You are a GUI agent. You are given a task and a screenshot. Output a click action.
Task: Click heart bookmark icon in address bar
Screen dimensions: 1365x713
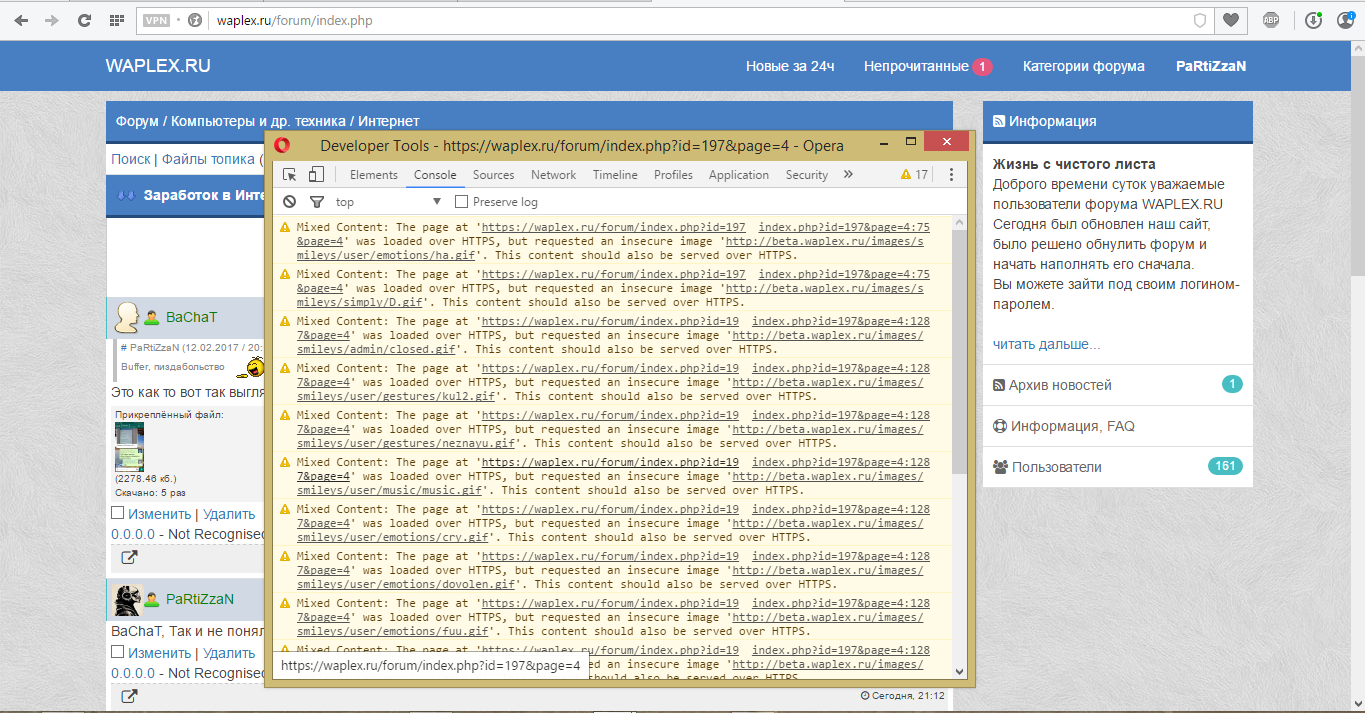(x=1231, y=20)
